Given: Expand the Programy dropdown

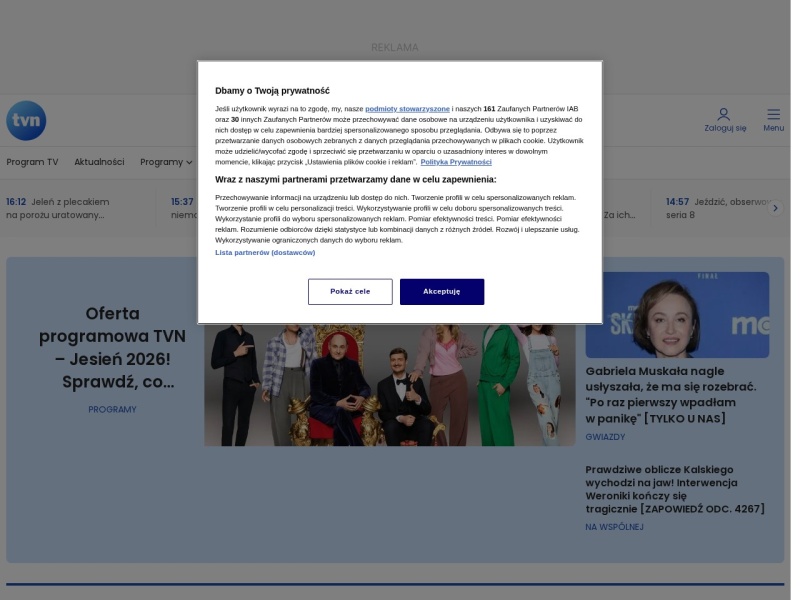Looking at the screenshot, I should [x=166, y=162].
